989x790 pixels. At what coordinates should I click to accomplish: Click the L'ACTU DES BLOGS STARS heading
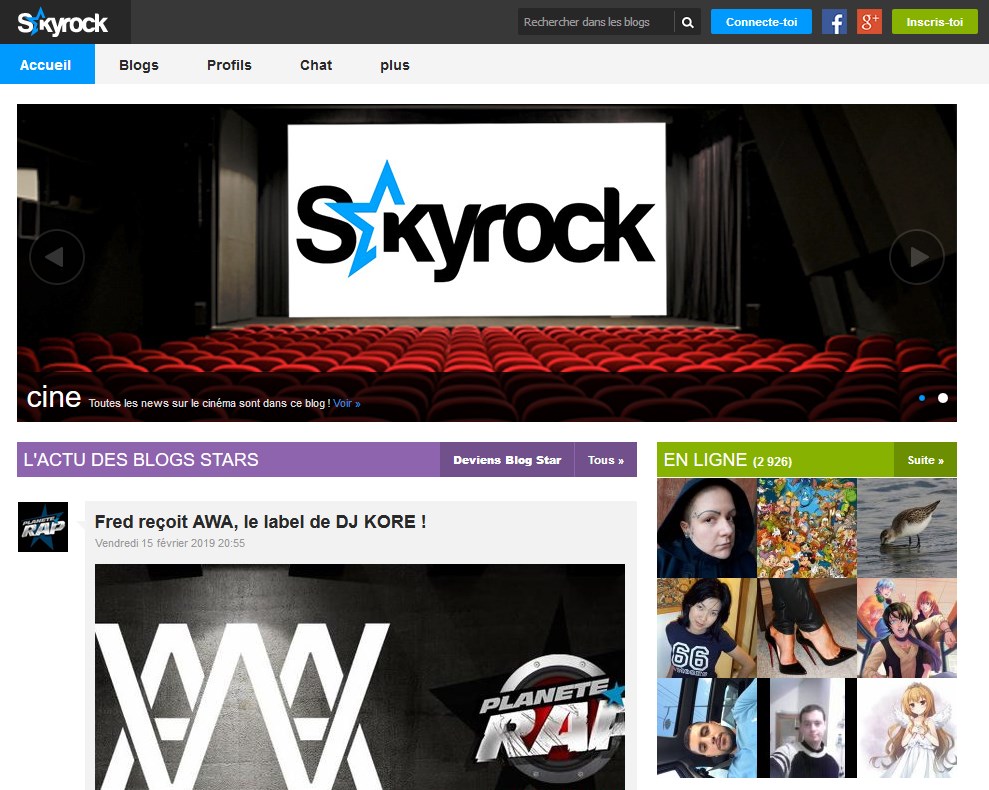point(141,459)
